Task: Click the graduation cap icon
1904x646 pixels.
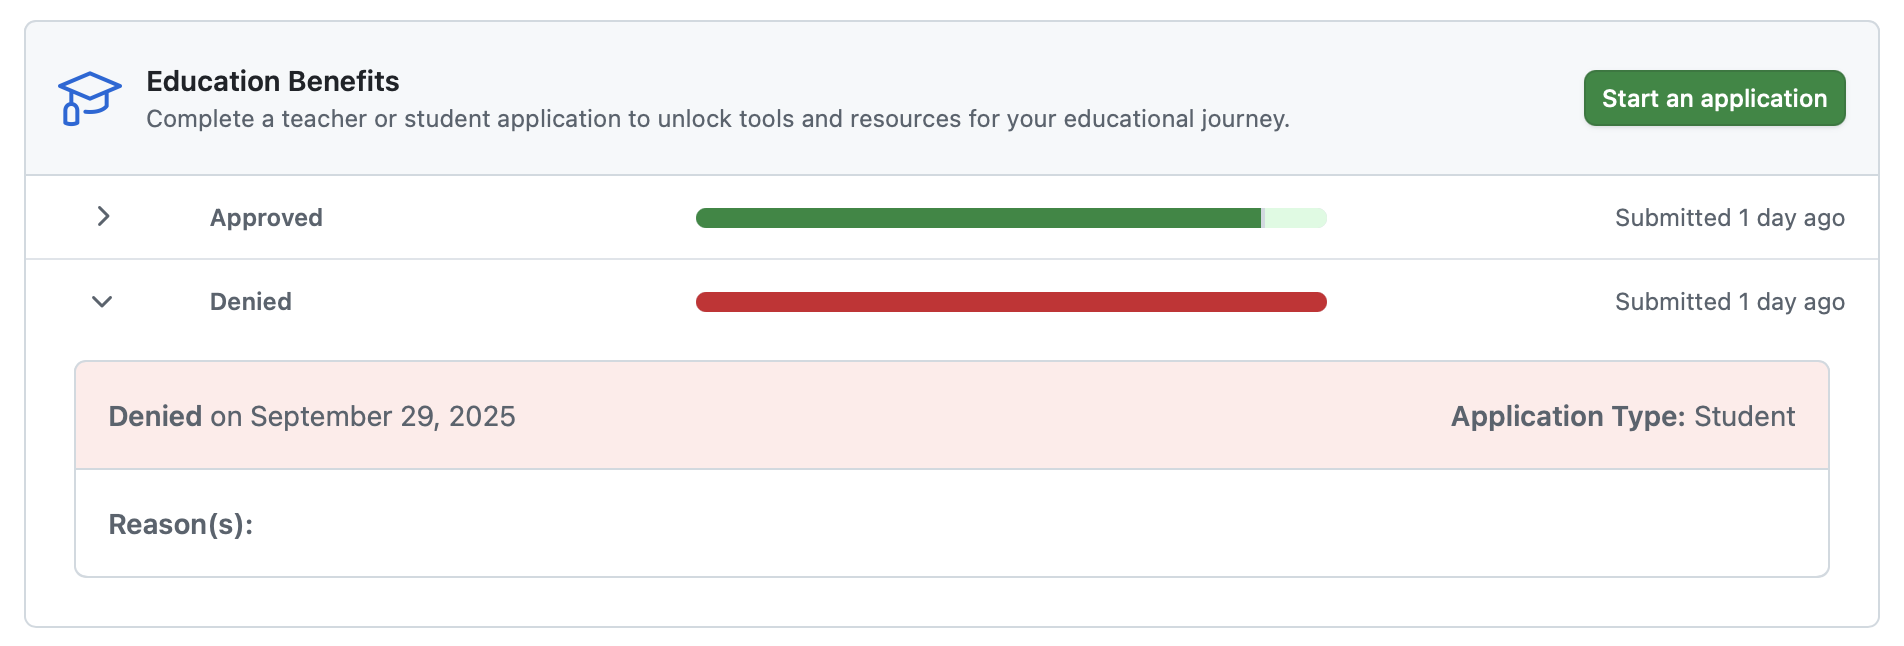Action: (x=89, y=98)
